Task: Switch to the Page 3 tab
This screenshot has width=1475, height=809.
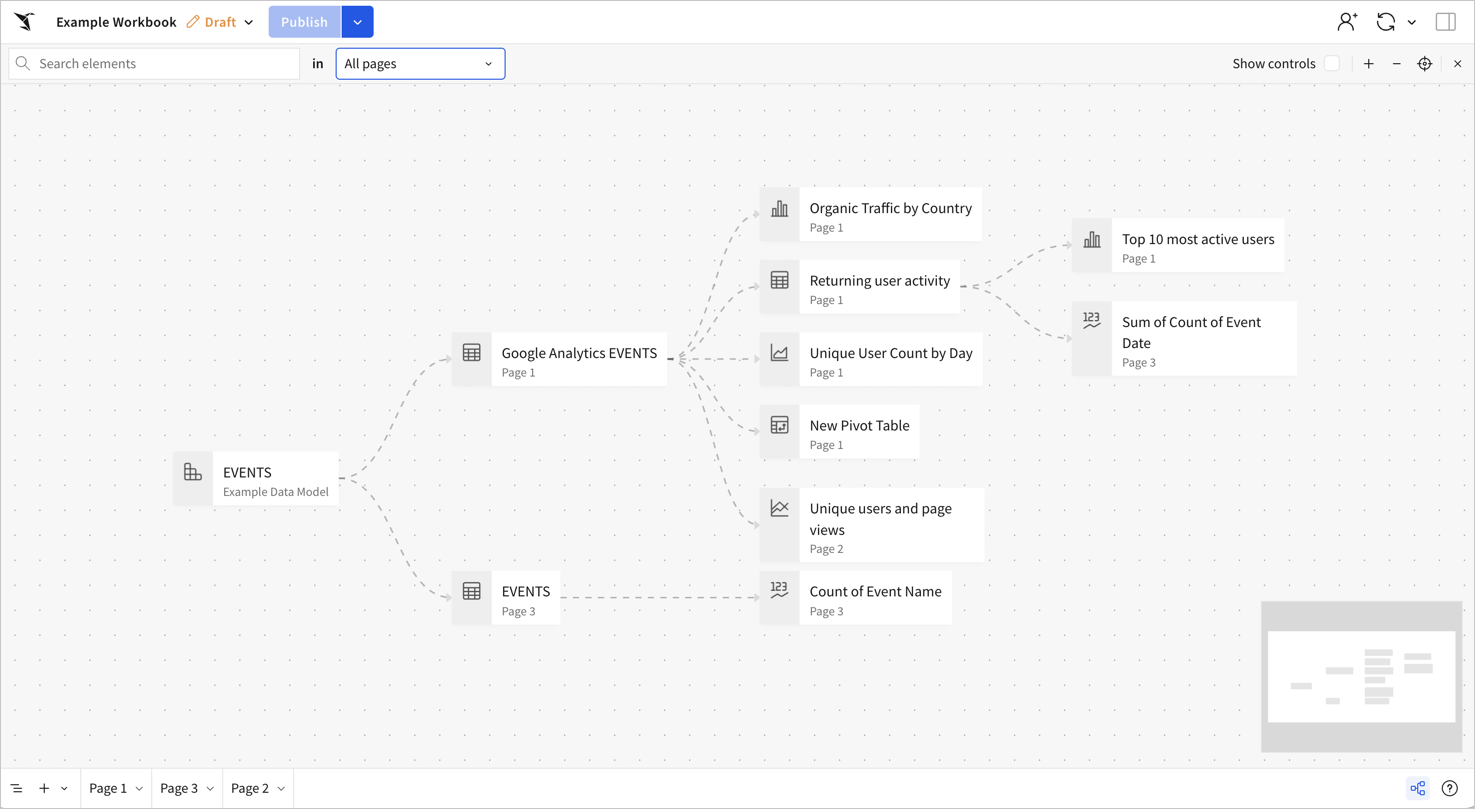Action: [x=179, y=789]
